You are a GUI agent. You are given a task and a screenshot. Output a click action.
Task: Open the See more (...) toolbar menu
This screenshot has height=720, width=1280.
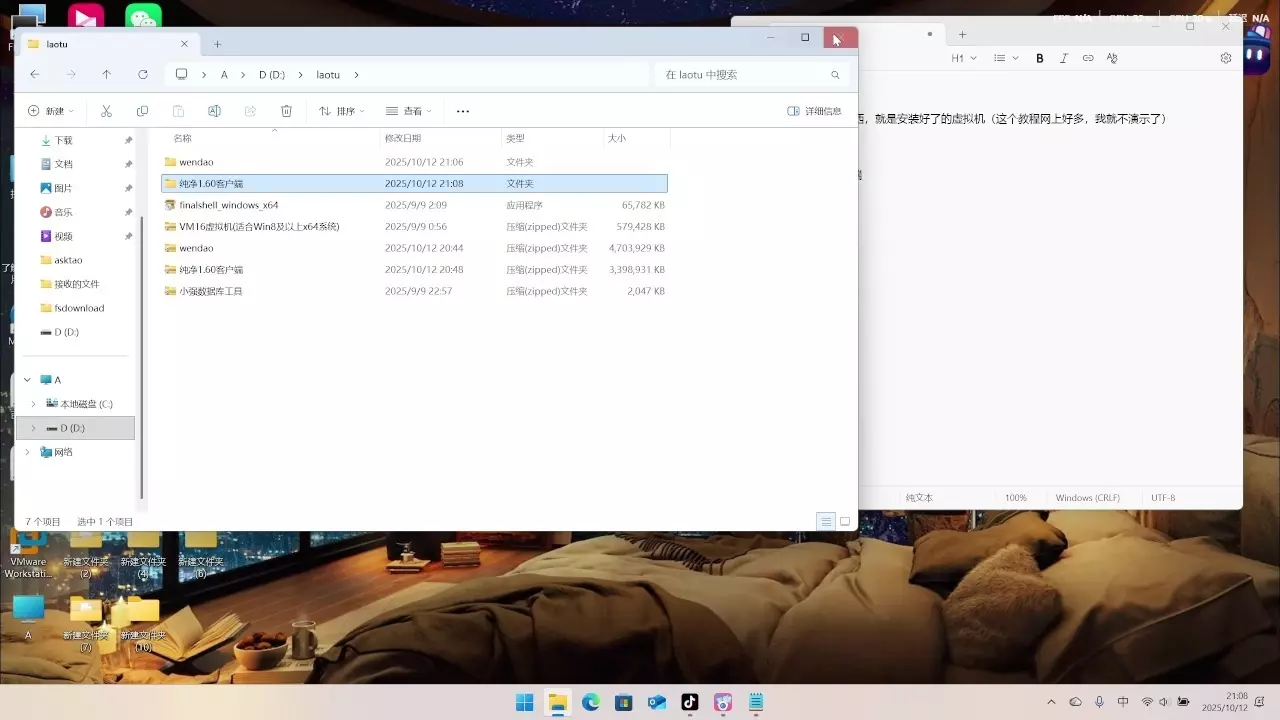(x=462, y=111)
